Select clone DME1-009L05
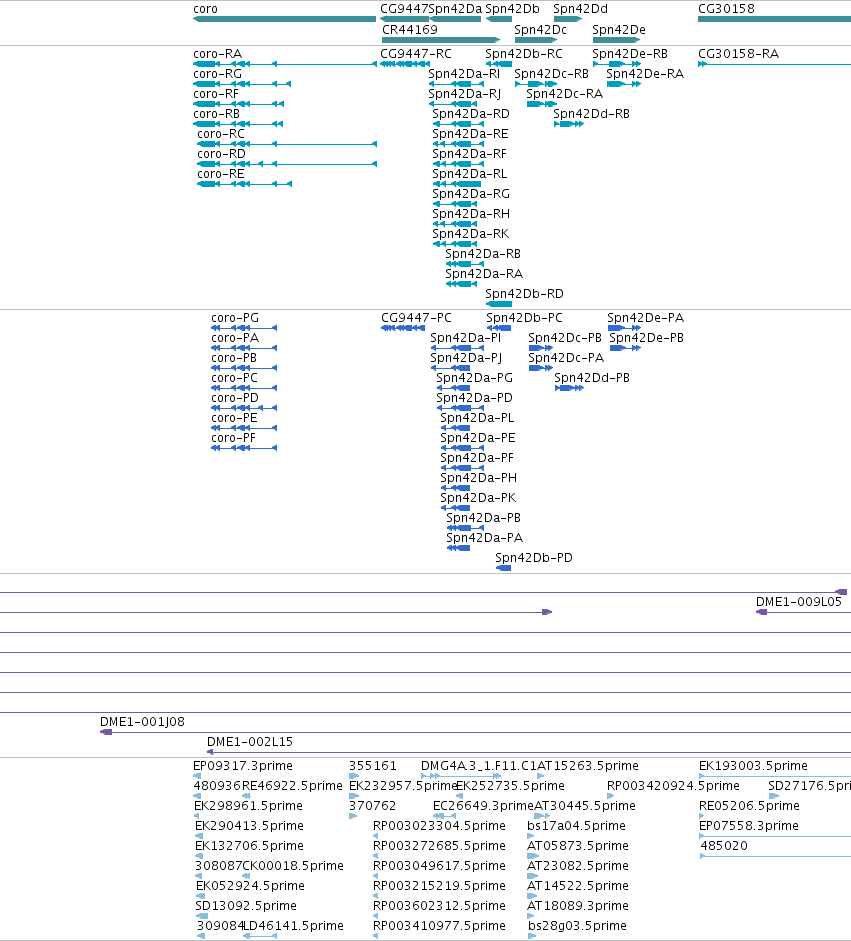 click(803, 612)
